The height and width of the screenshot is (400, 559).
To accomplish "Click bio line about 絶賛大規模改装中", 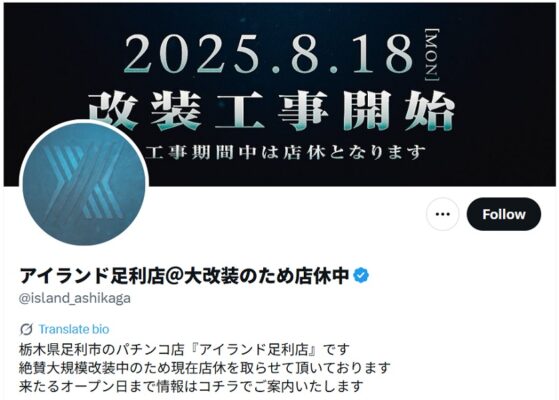I will (x=205, y=368).
